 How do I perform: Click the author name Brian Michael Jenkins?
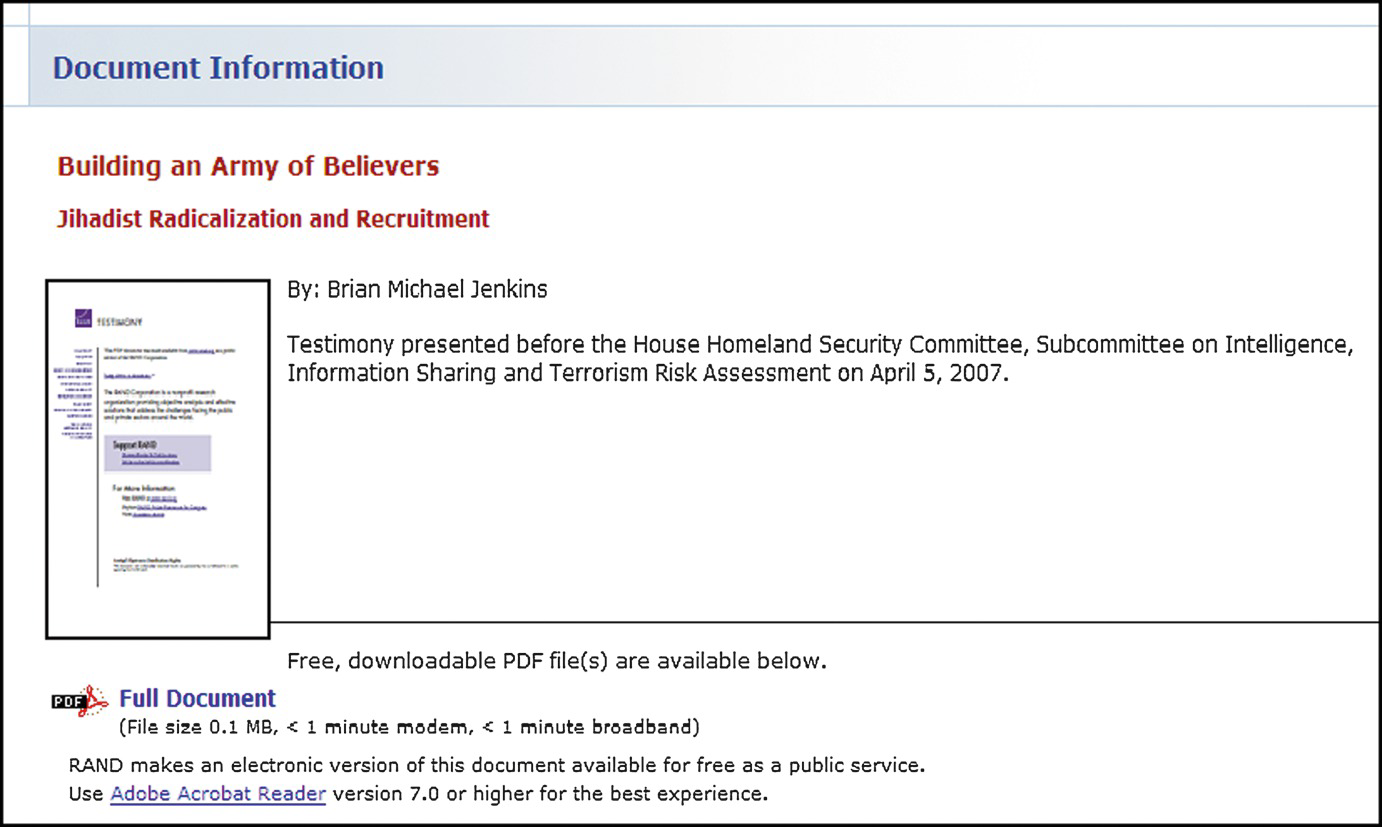coord(417,290)
